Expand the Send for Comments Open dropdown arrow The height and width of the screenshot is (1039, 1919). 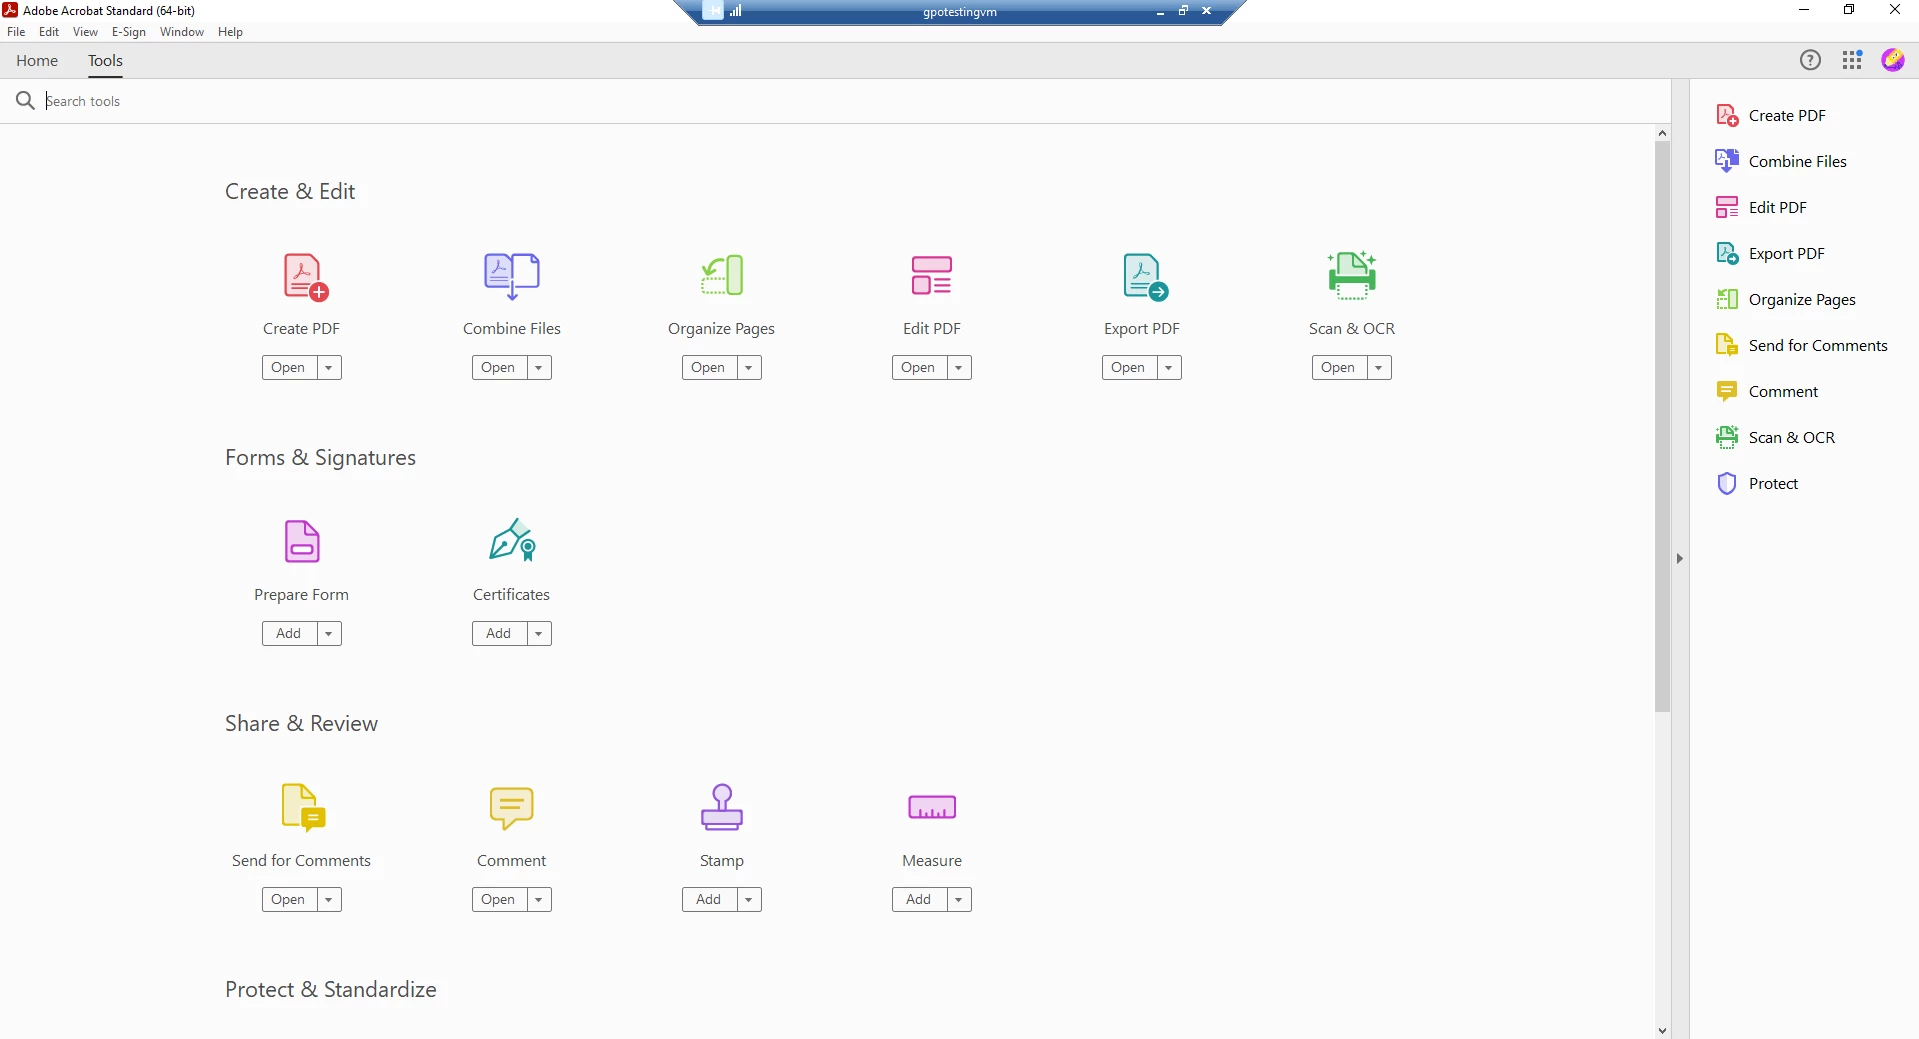pos(329,900)
